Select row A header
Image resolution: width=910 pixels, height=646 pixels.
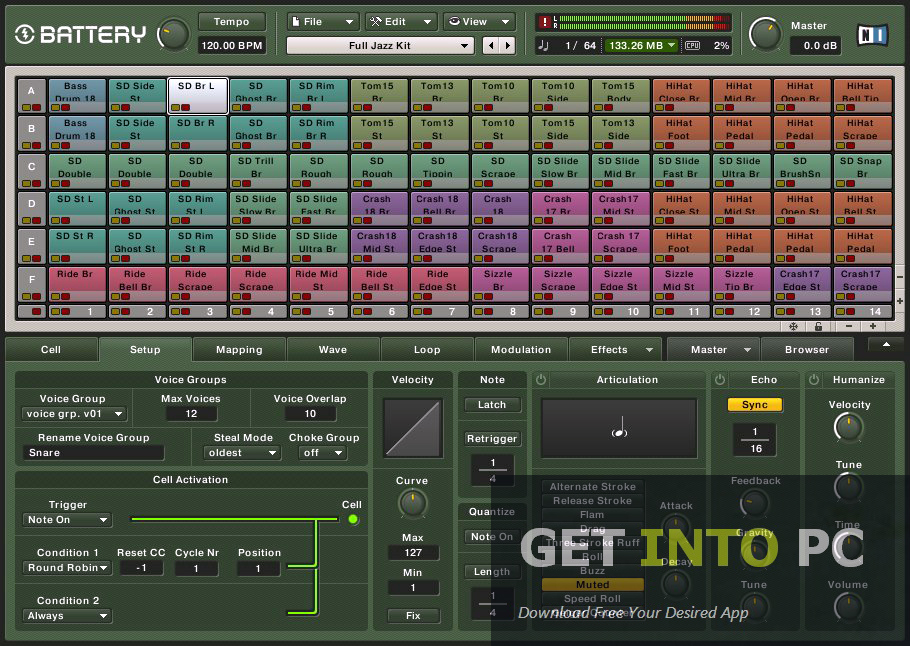[x=31, y=91]
